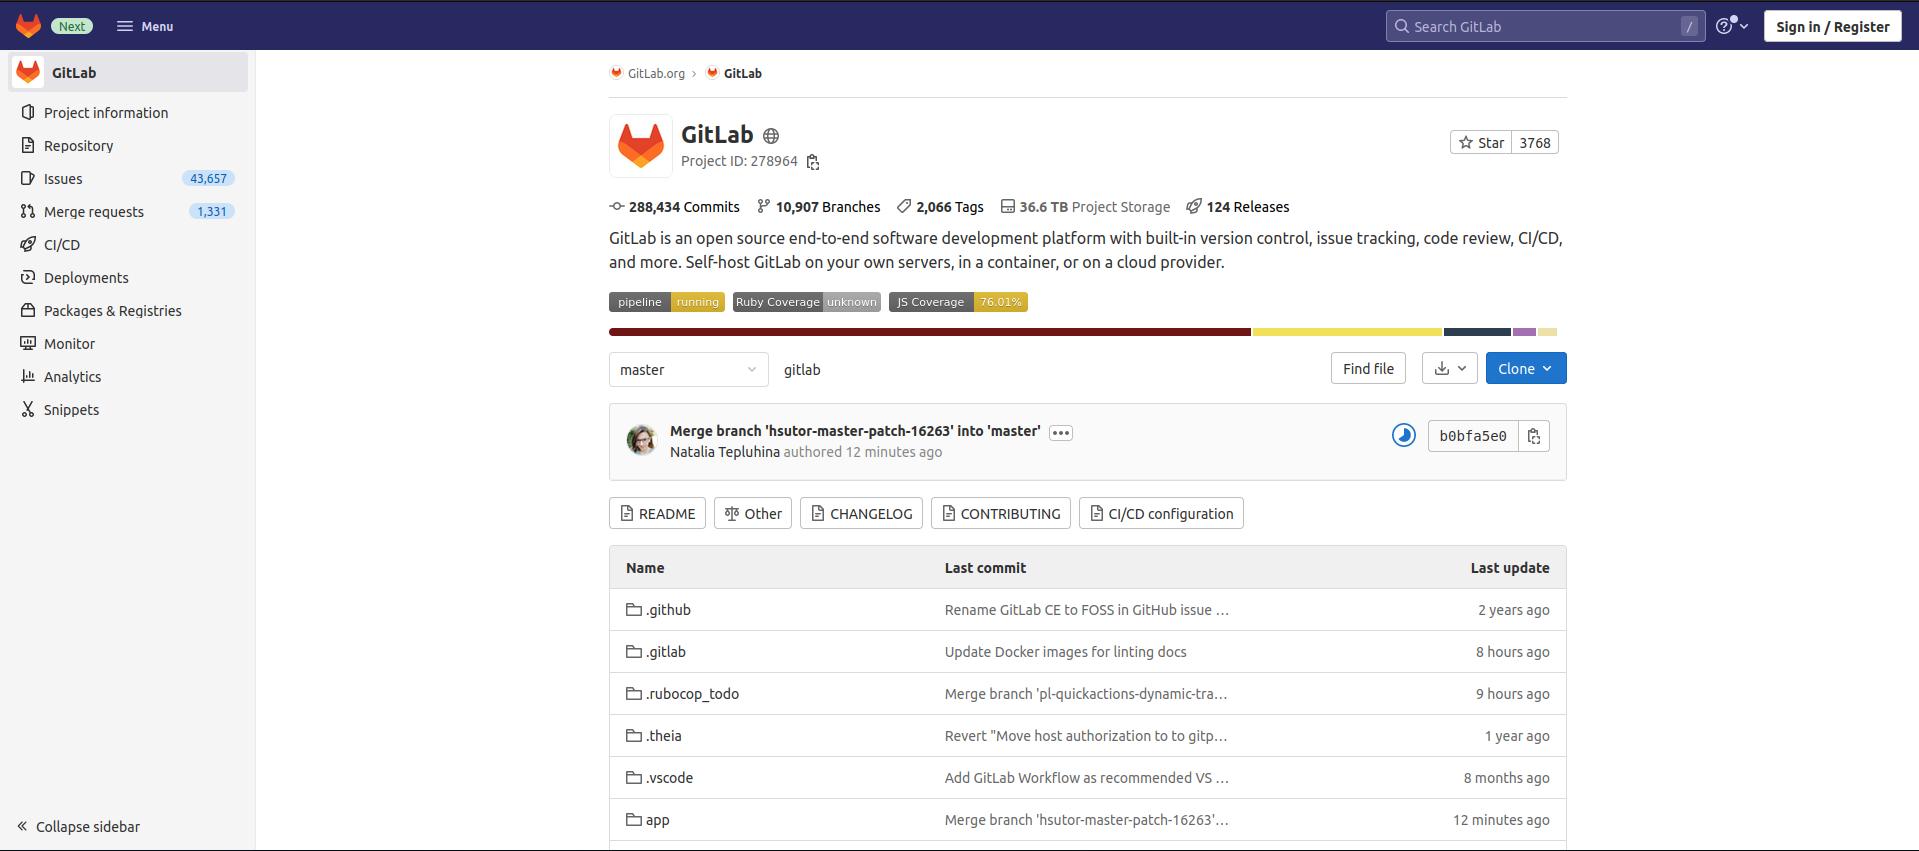Open the CONTRIBUTING button
This screenshot has height=851, width=1919.
pyautogui.click(x=1001, y=513)
